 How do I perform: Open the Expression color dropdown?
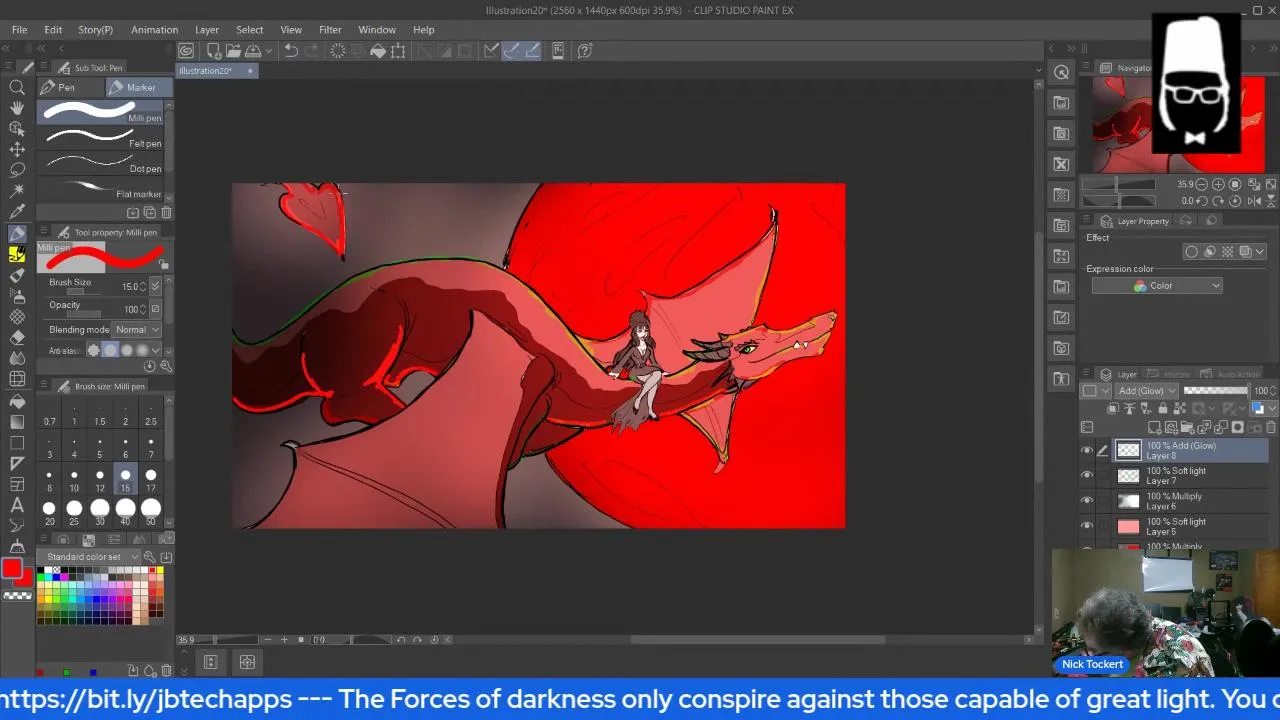click(1157, 286)
